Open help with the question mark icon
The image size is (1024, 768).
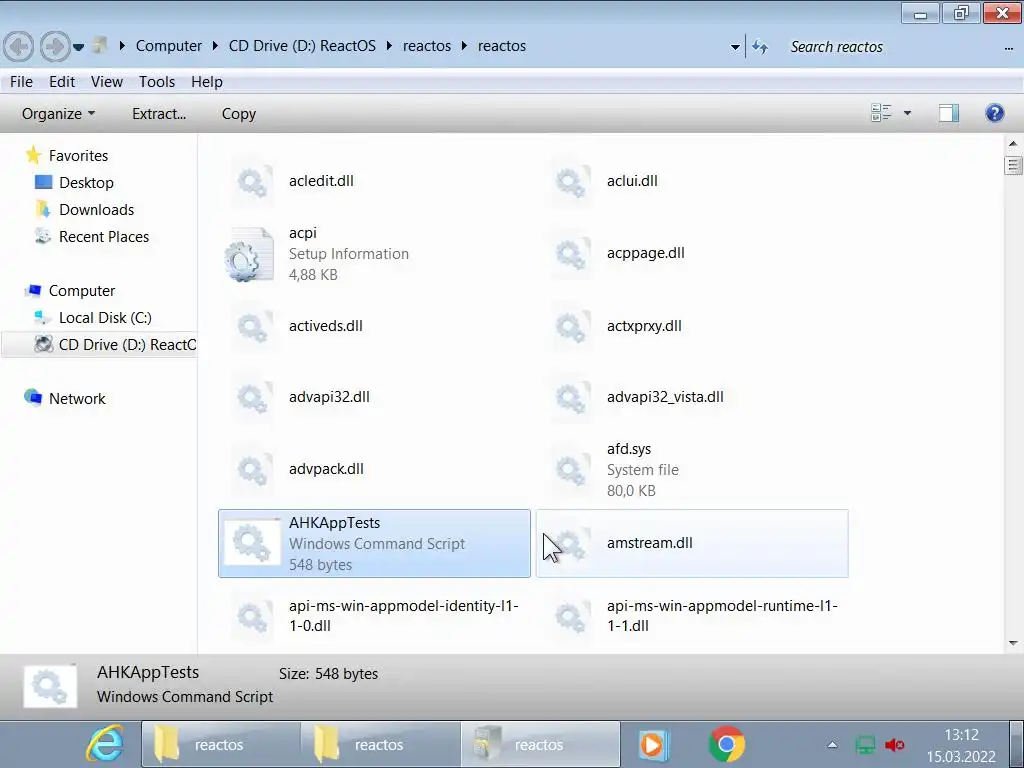pyautogui.click(x=994, y=113)
